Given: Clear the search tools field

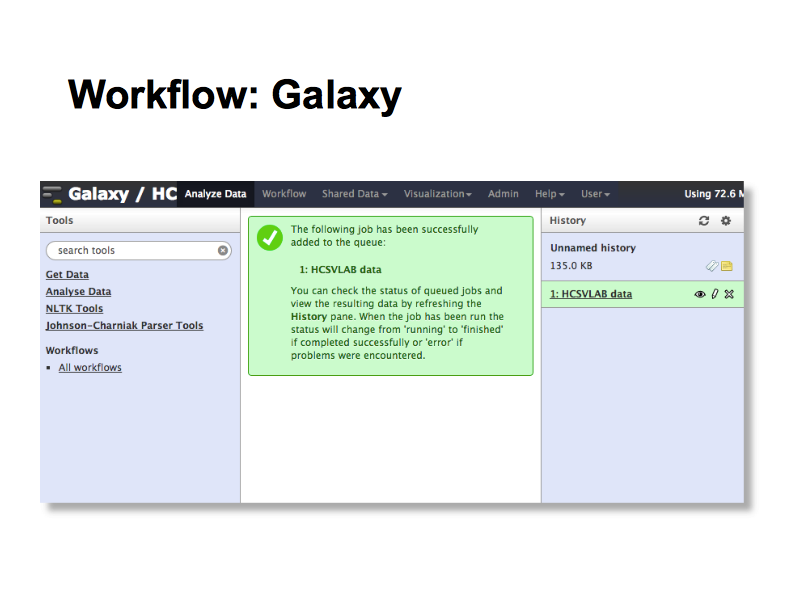Looking at the screenshot, I should click(223, 251).
